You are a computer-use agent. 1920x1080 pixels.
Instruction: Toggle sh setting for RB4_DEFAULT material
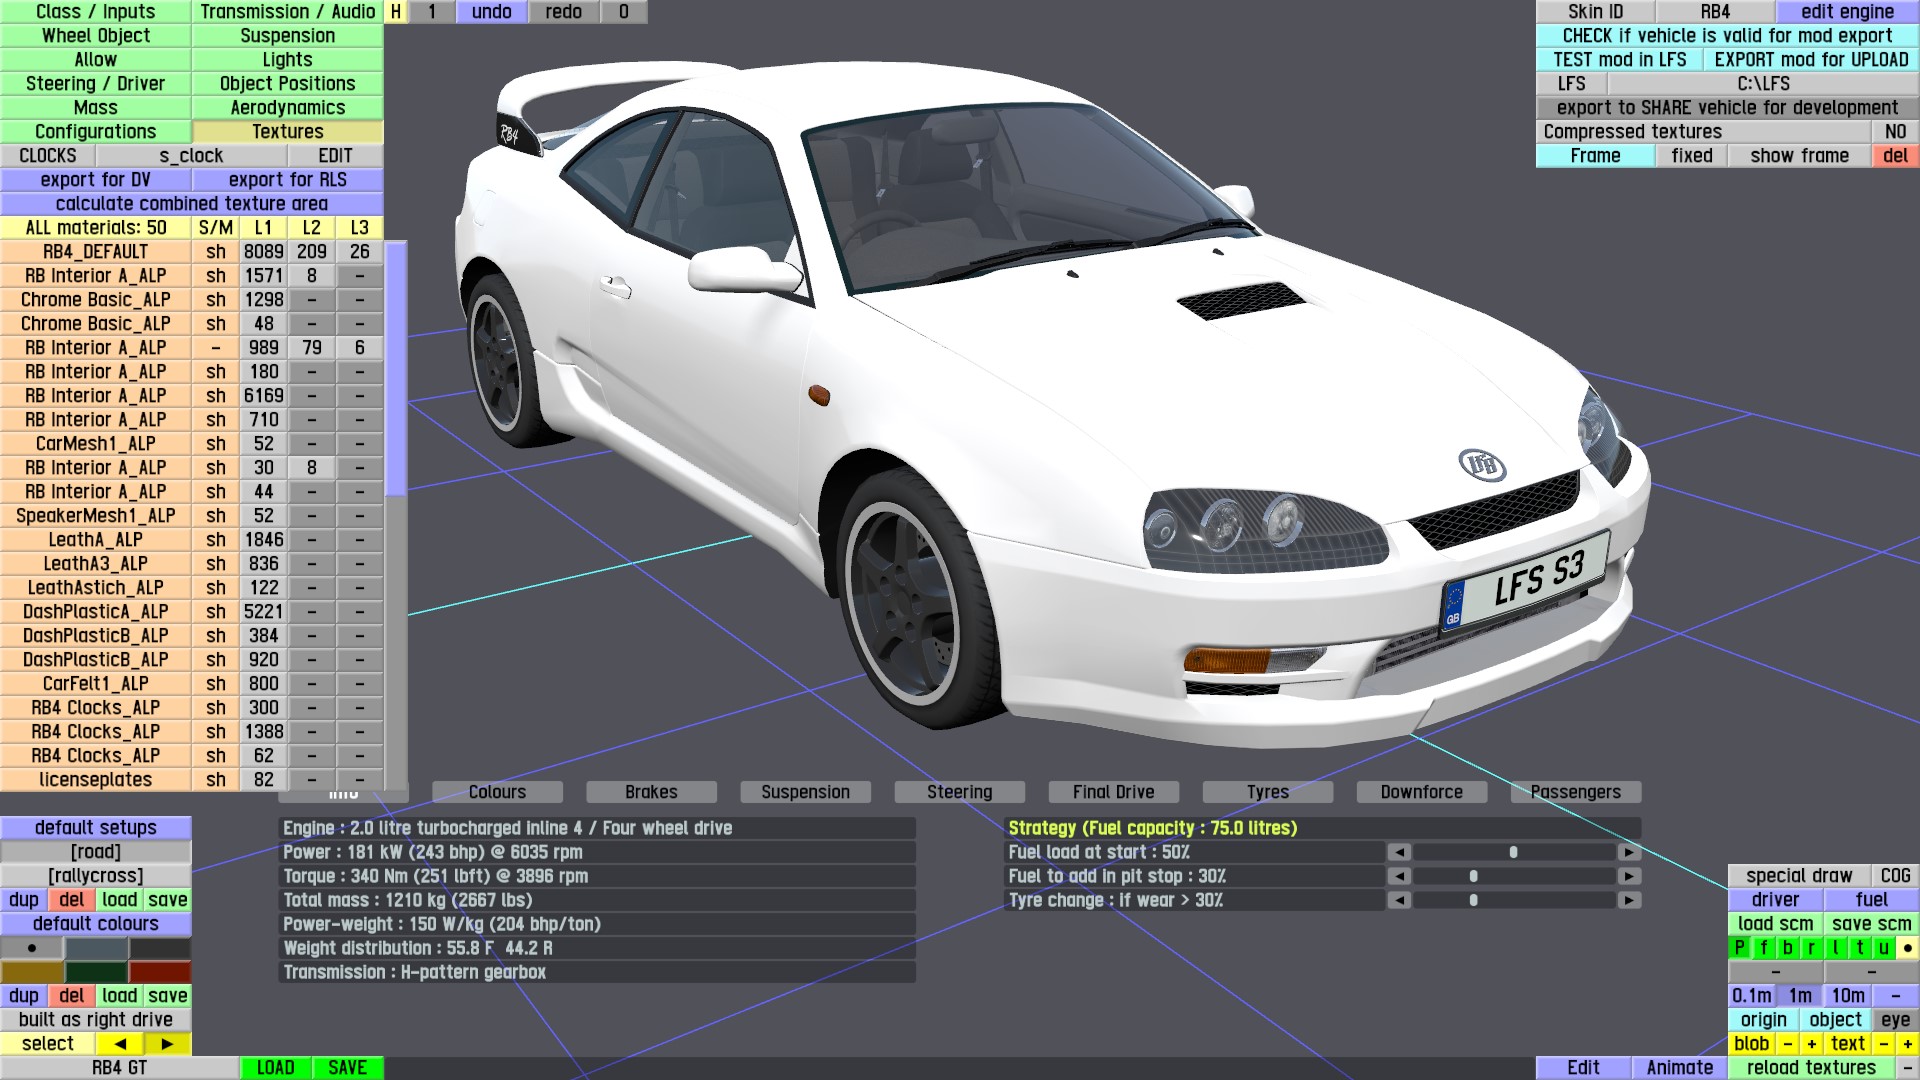[216, 252]
